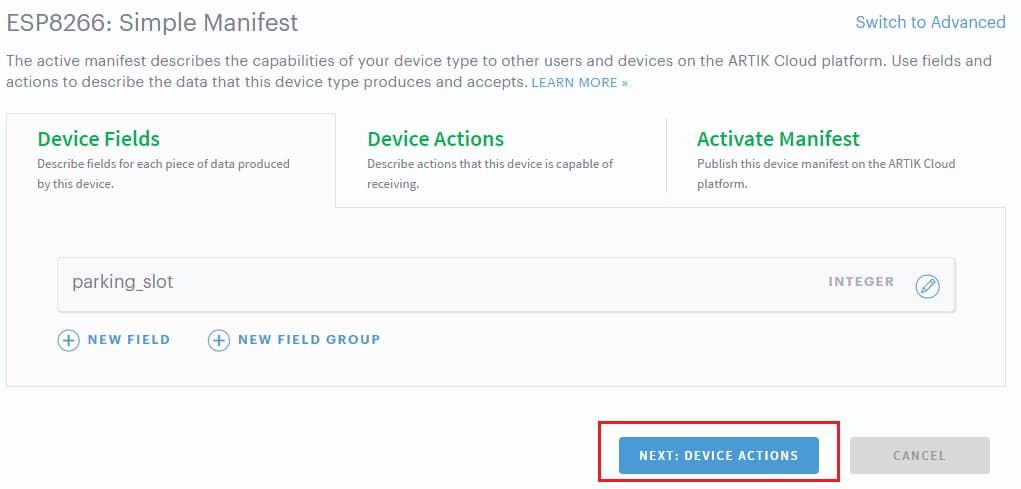Select the parking_slot field name text
The height and width of the screenshot is (489, 1021).
coord(122,282)
